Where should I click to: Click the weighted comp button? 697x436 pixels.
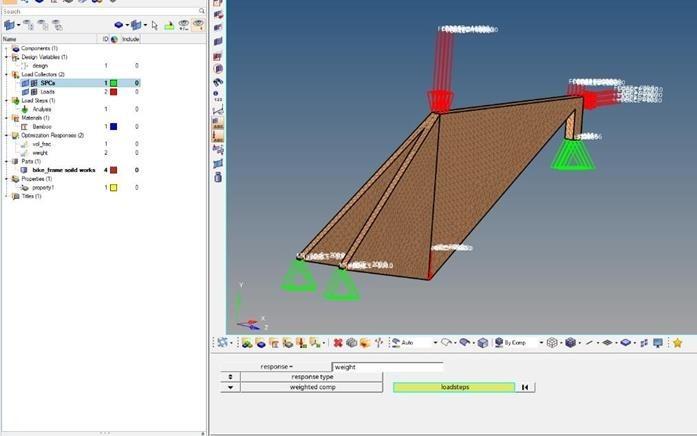(x=311, y=387)
